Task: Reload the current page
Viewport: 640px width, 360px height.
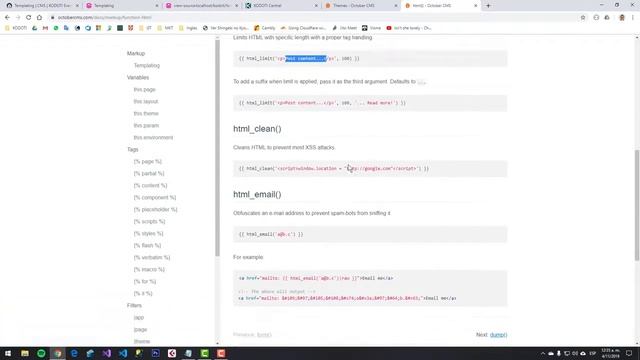Action: tap(29, 18)
